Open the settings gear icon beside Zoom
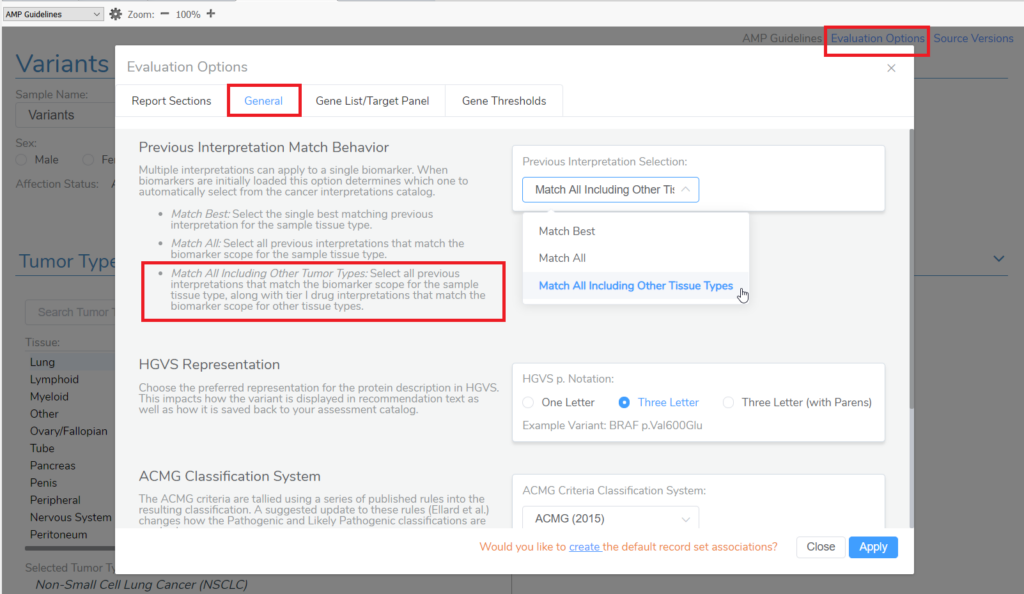Screen dimensions: 1024x594 pyautogui.click(x=116, y=14)
